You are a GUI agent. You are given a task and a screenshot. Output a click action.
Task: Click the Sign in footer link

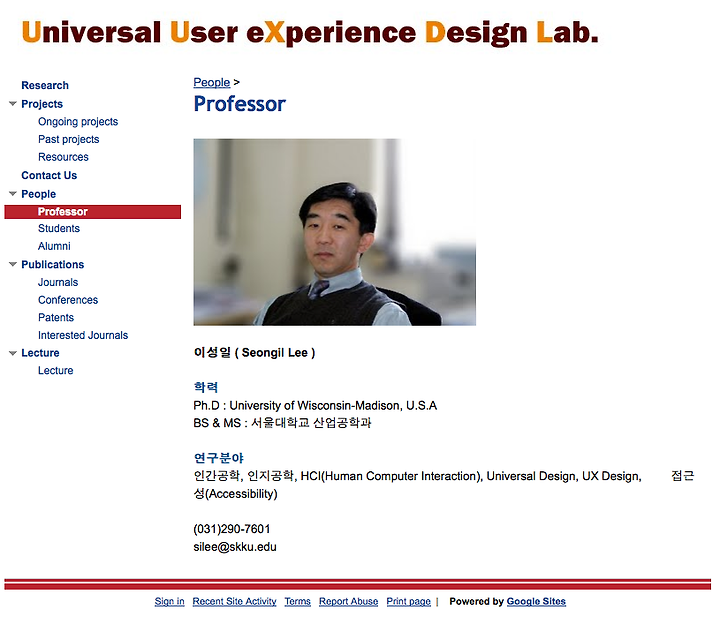pos(169,602)
